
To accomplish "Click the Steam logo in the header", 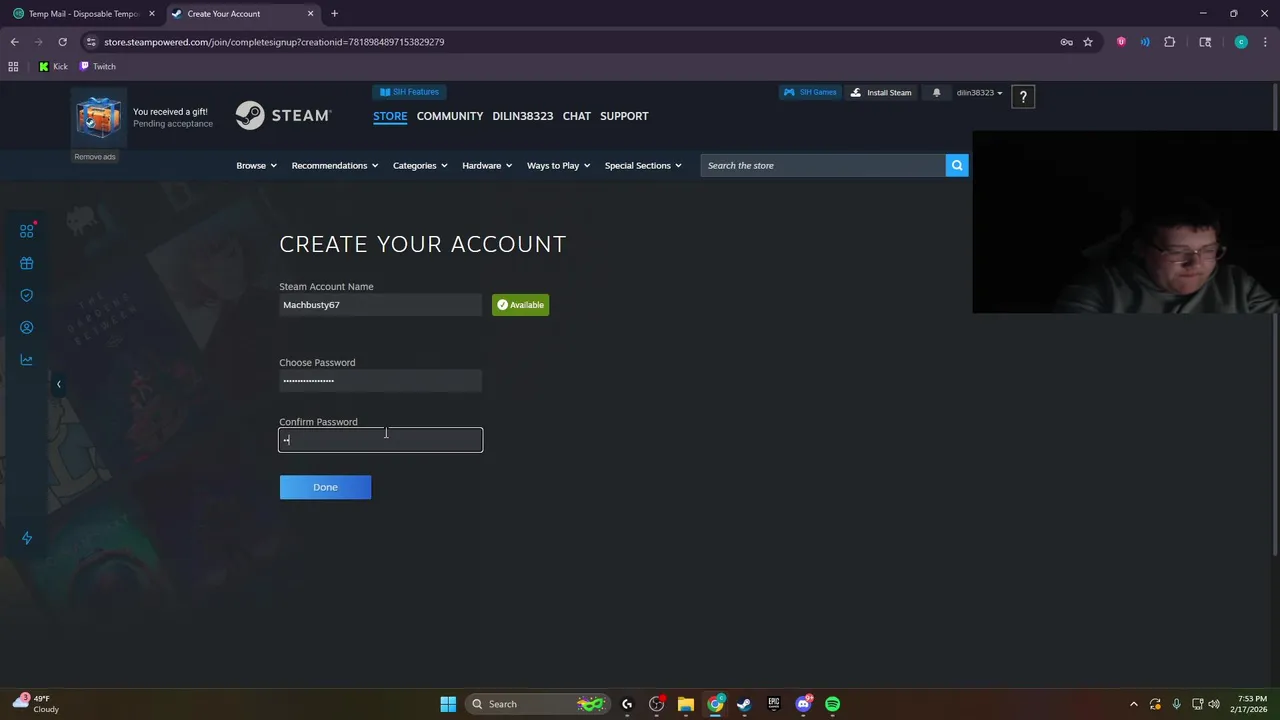I will pos(283,115).
